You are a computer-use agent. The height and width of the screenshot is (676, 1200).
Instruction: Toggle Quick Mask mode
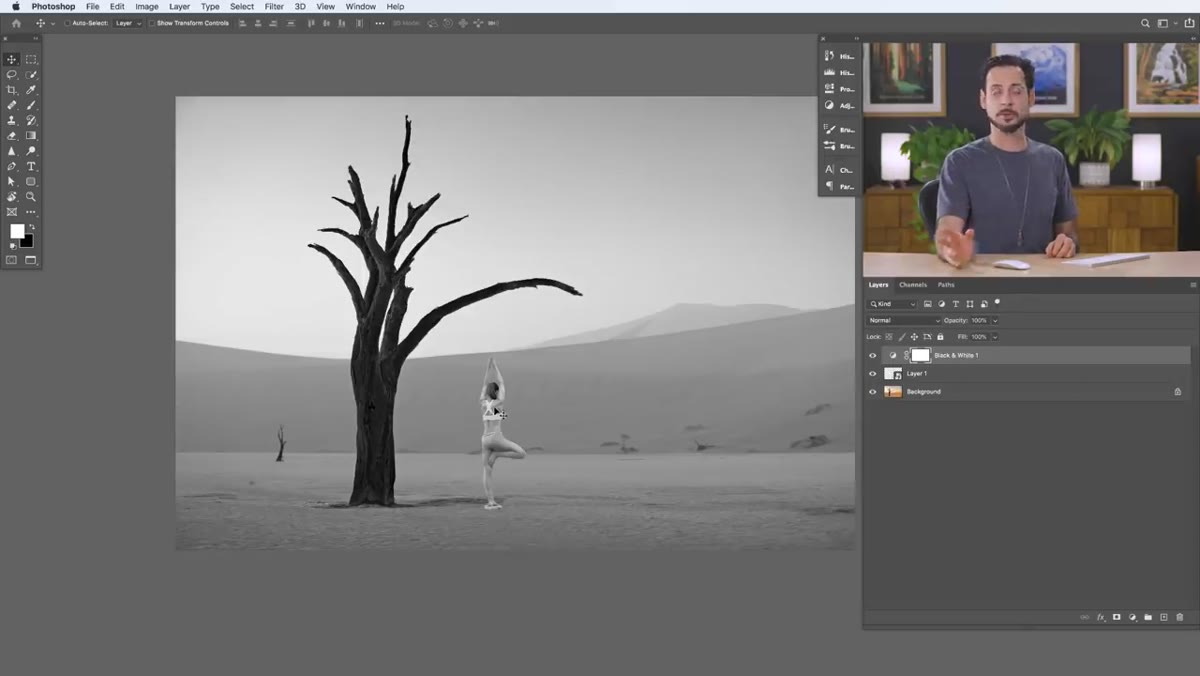[12, 260]
